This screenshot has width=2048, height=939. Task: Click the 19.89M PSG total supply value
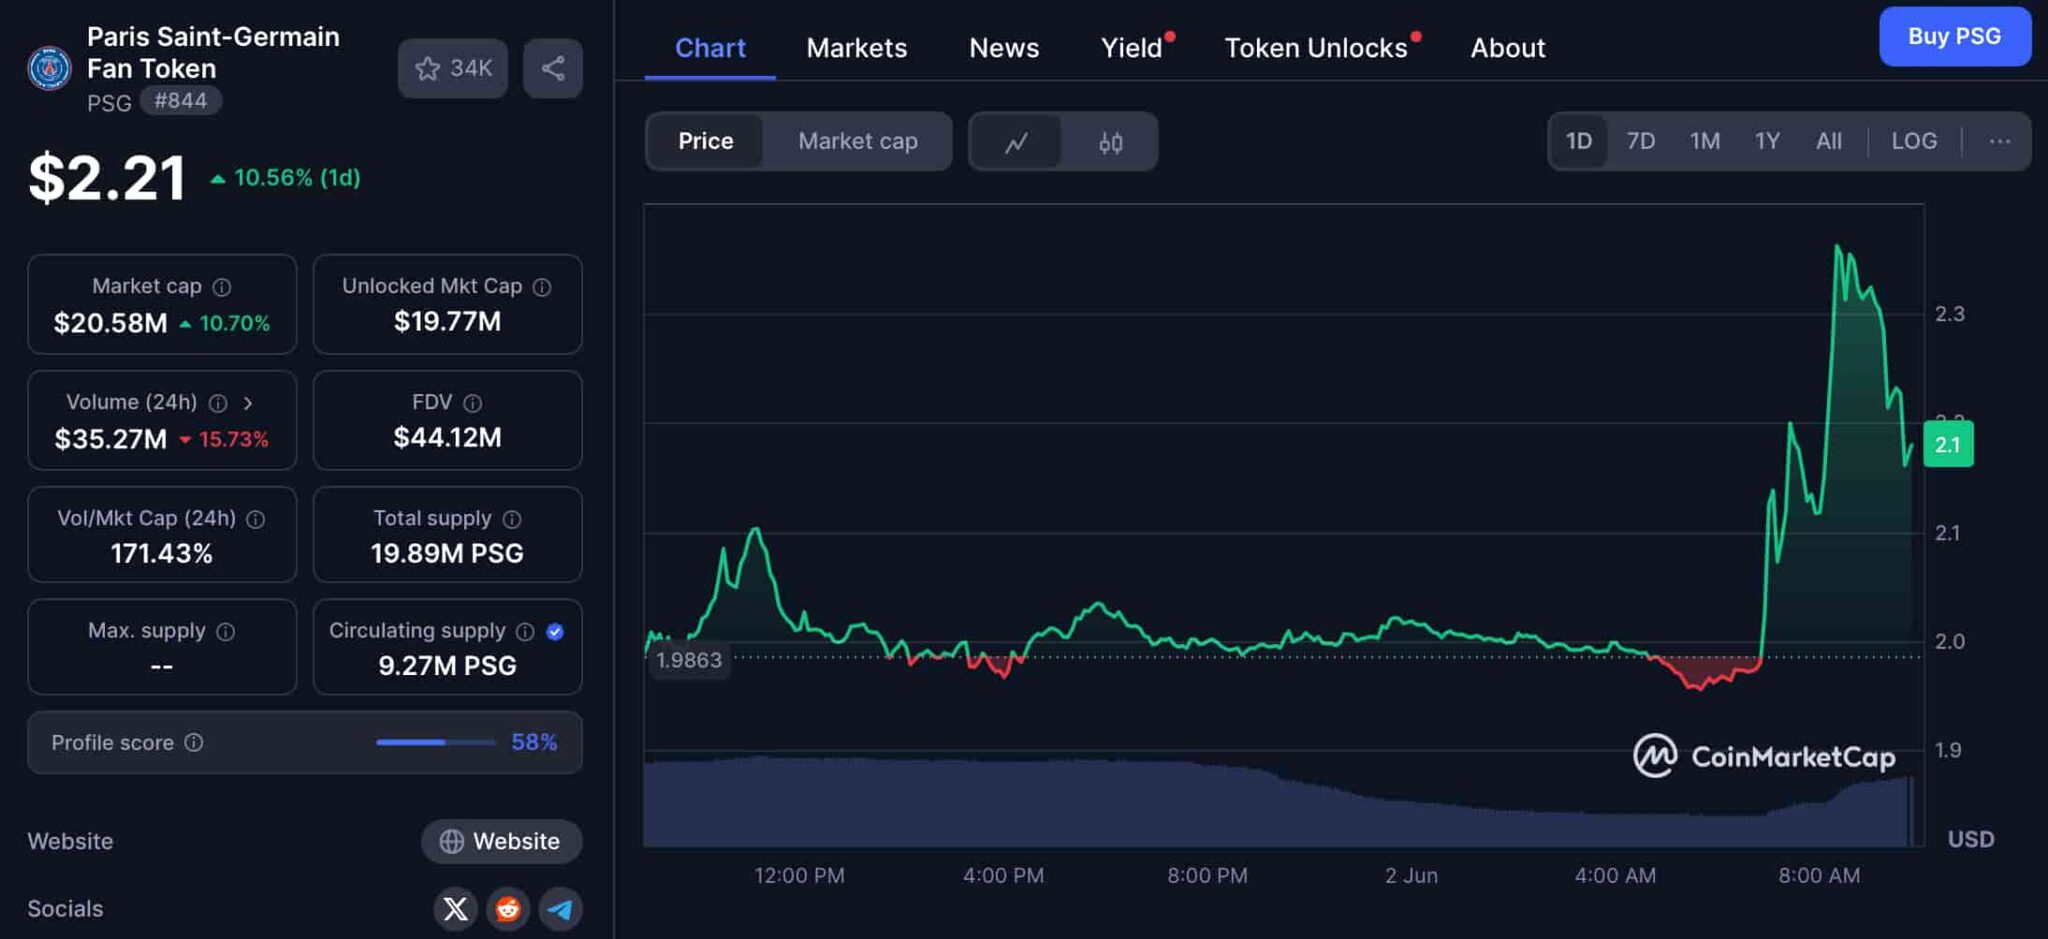[x=447, y=553]
